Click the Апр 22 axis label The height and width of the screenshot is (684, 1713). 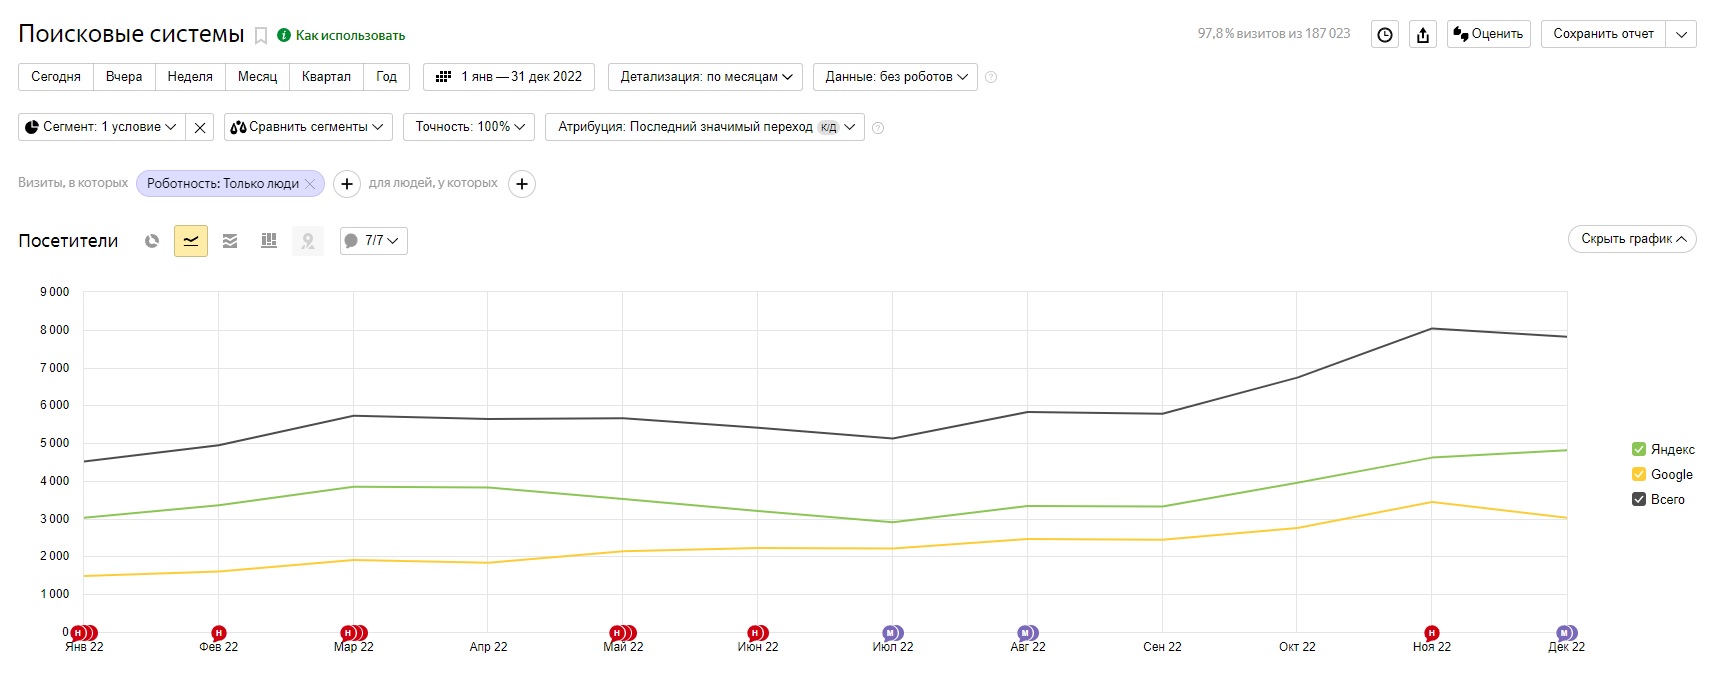pos(488,647)
